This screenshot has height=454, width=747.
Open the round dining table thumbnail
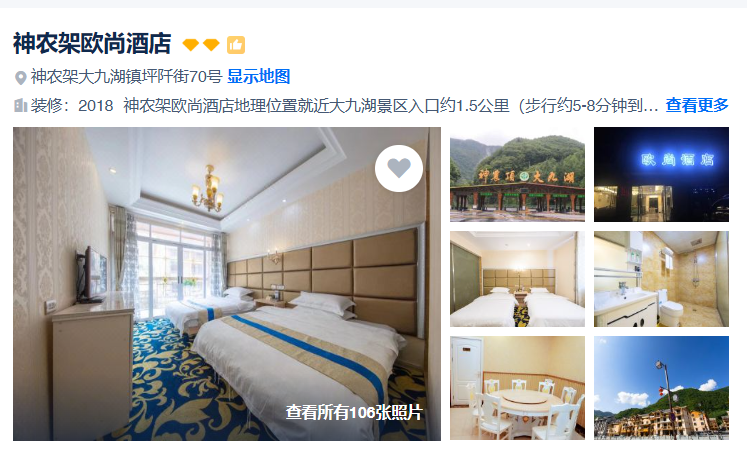517,388
